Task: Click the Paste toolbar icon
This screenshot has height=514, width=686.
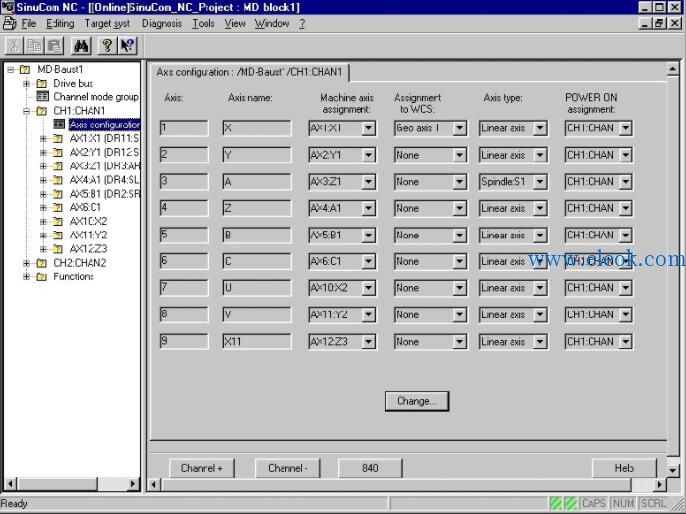Action: point(54,45)
